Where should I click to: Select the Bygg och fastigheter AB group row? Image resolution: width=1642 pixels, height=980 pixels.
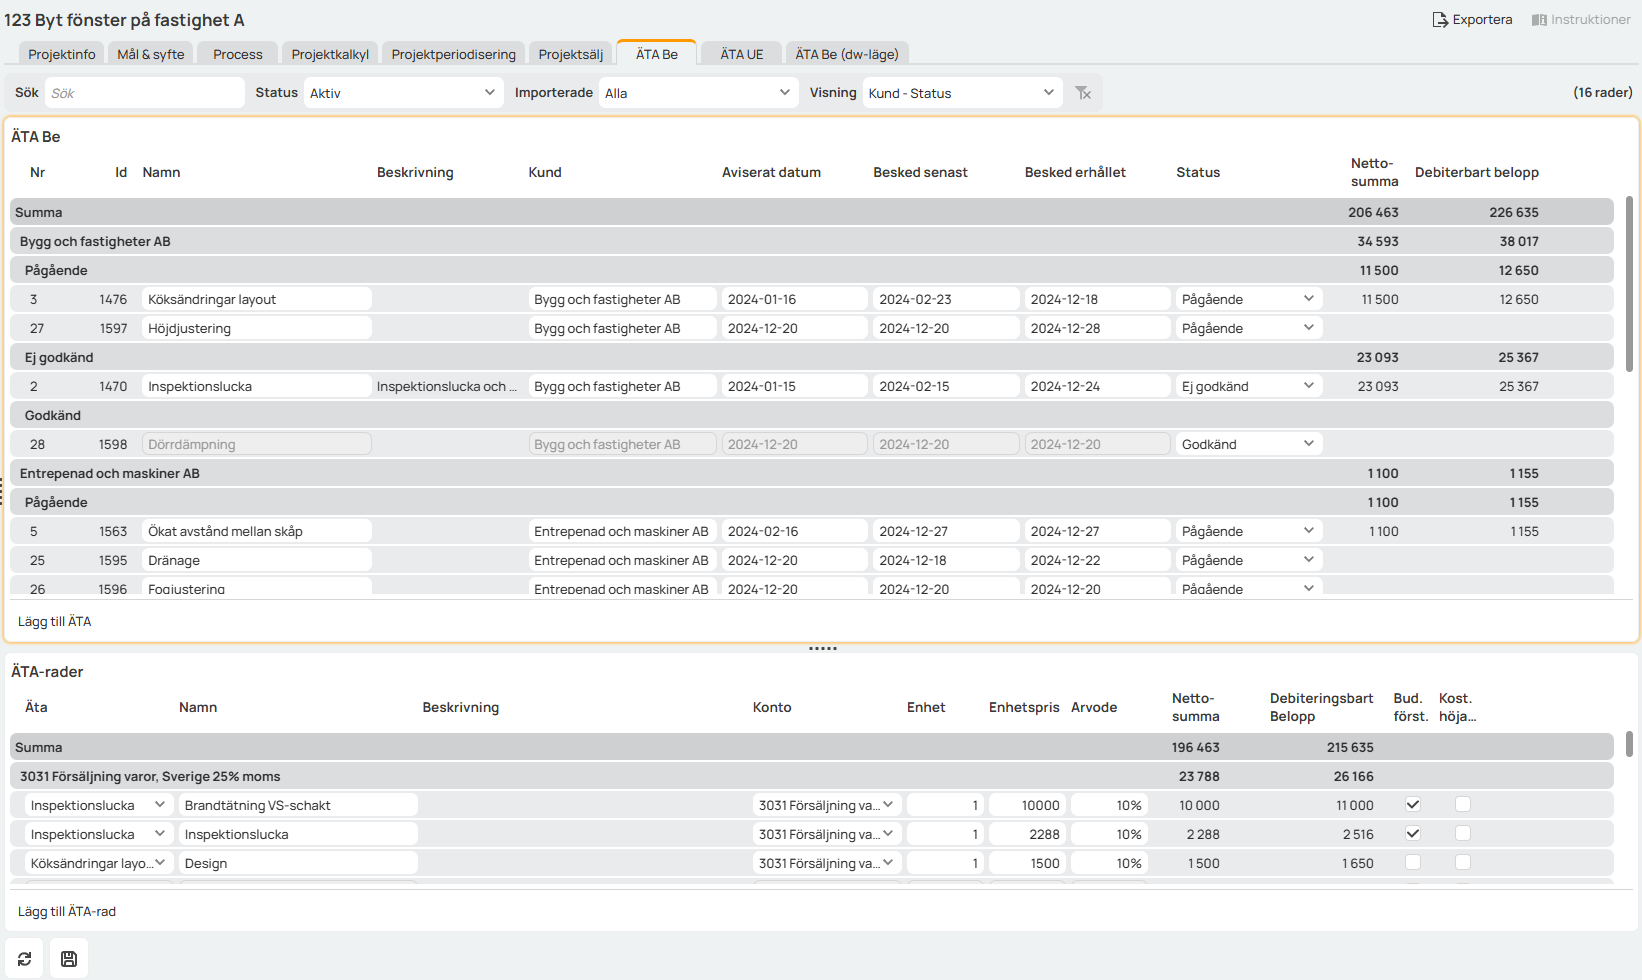coord(811,241)
